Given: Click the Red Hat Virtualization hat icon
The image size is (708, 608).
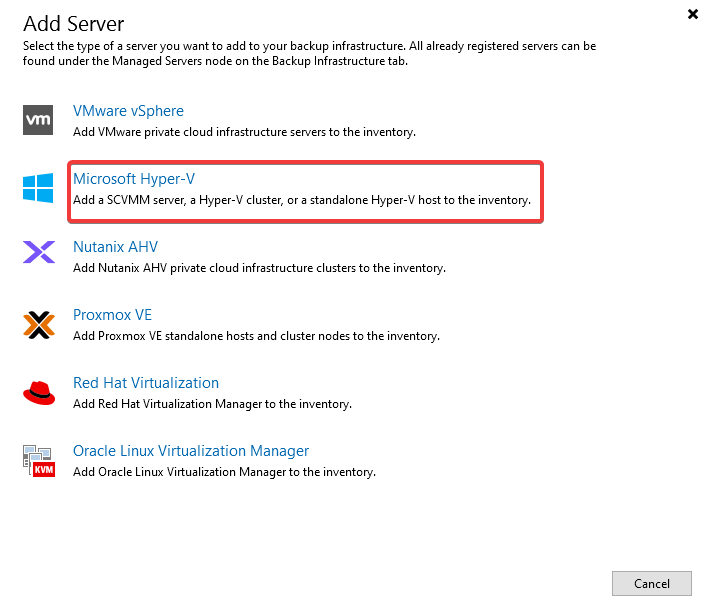Looking at the screenshot, I should pos(38,392).
